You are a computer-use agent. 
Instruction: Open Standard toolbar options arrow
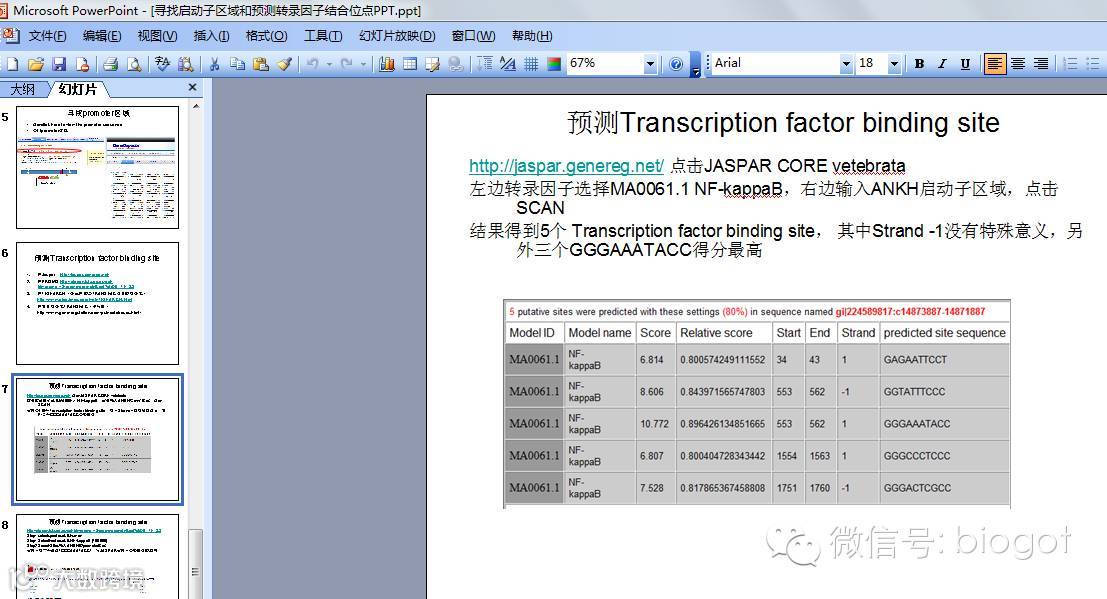click(x=695, y=65)
